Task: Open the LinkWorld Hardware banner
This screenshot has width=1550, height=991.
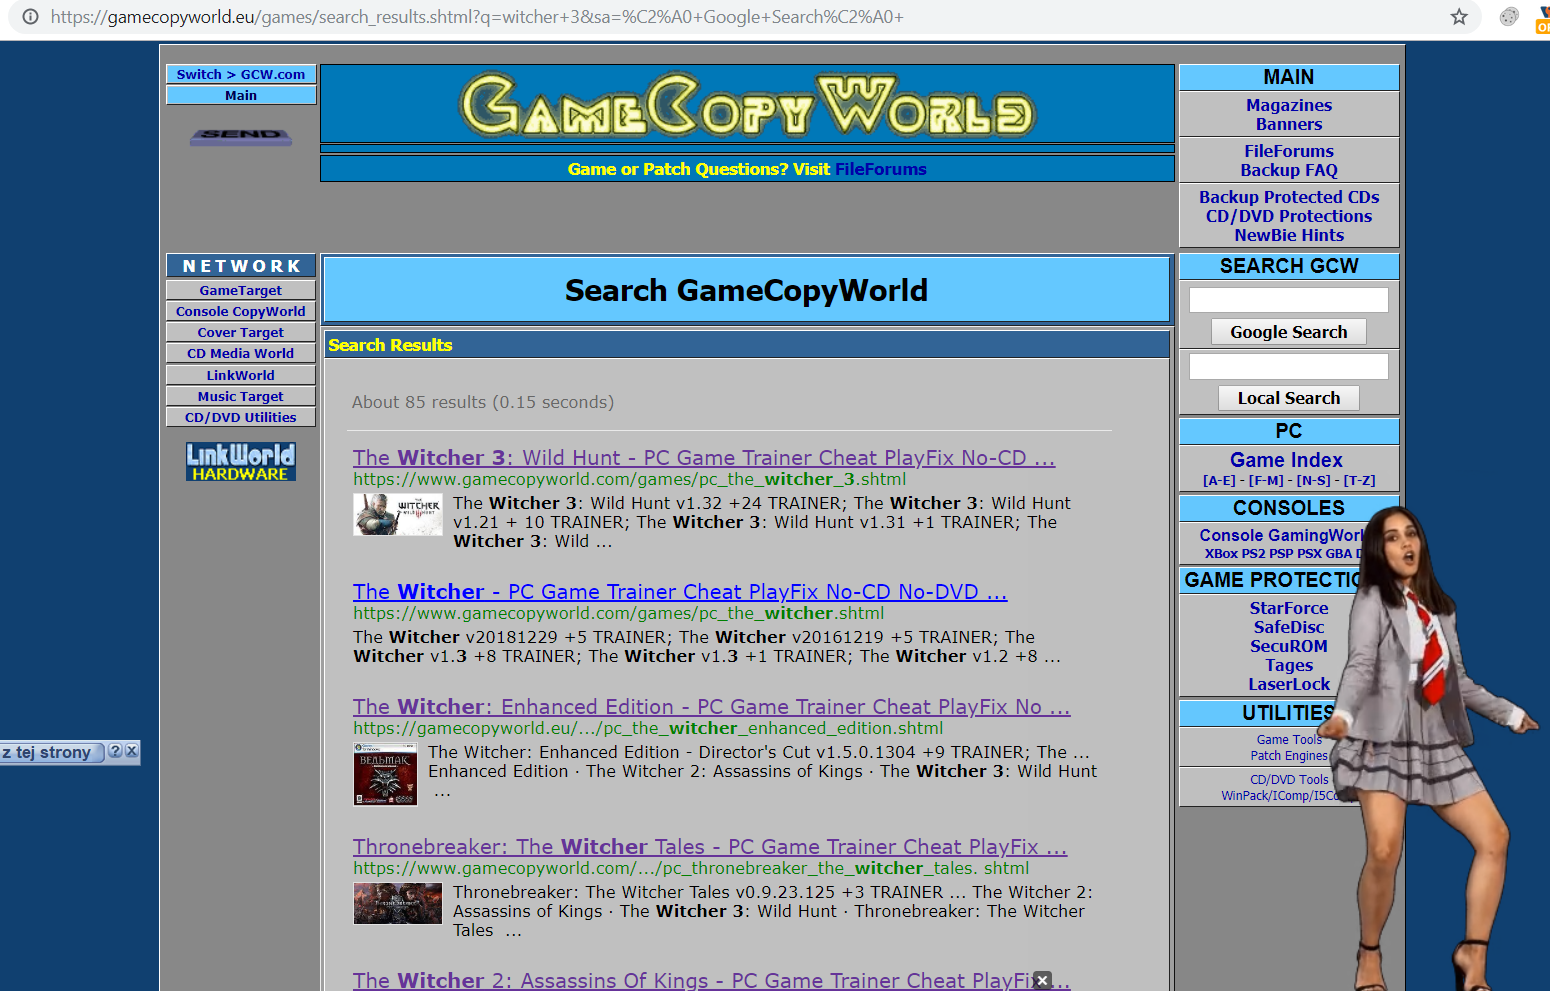Action: (x=241, y=462)
